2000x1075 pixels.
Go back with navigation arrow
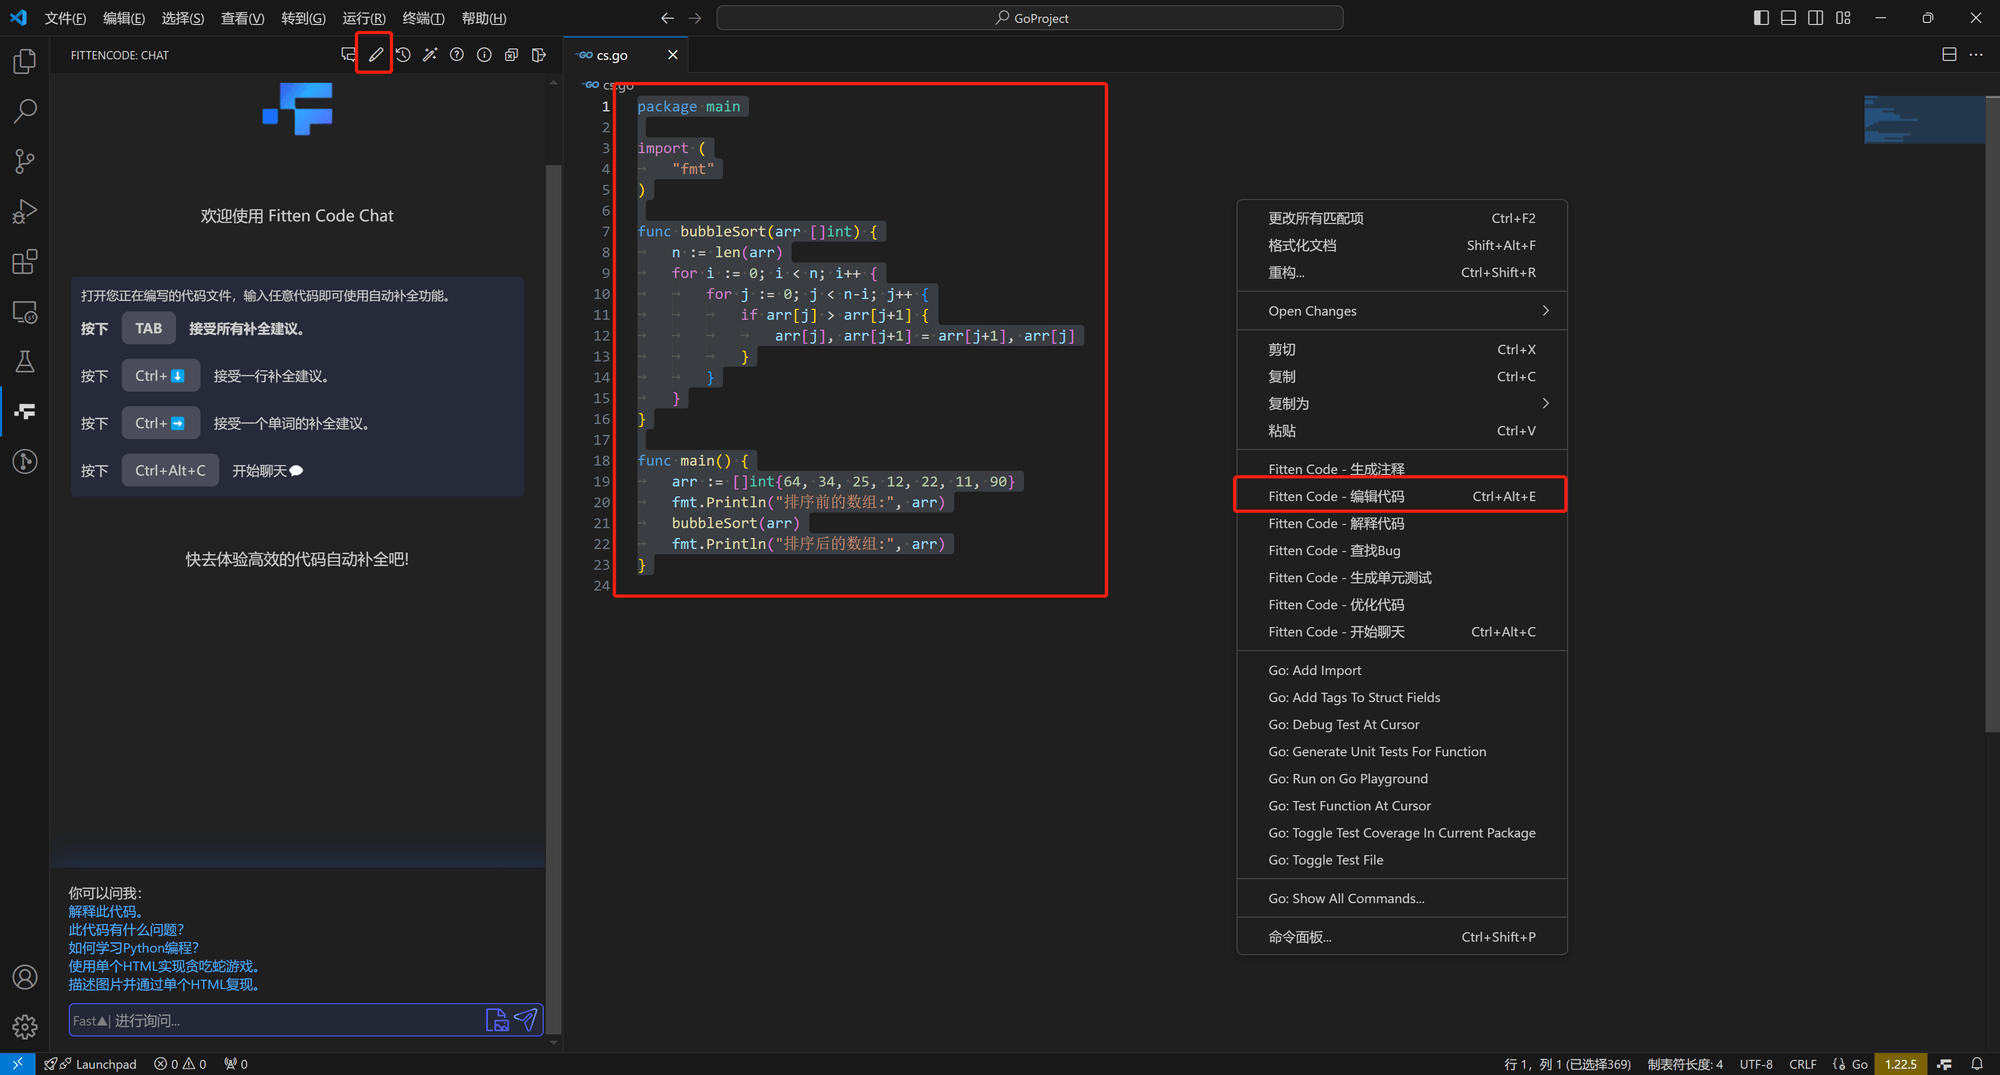(x=667, y=18)
